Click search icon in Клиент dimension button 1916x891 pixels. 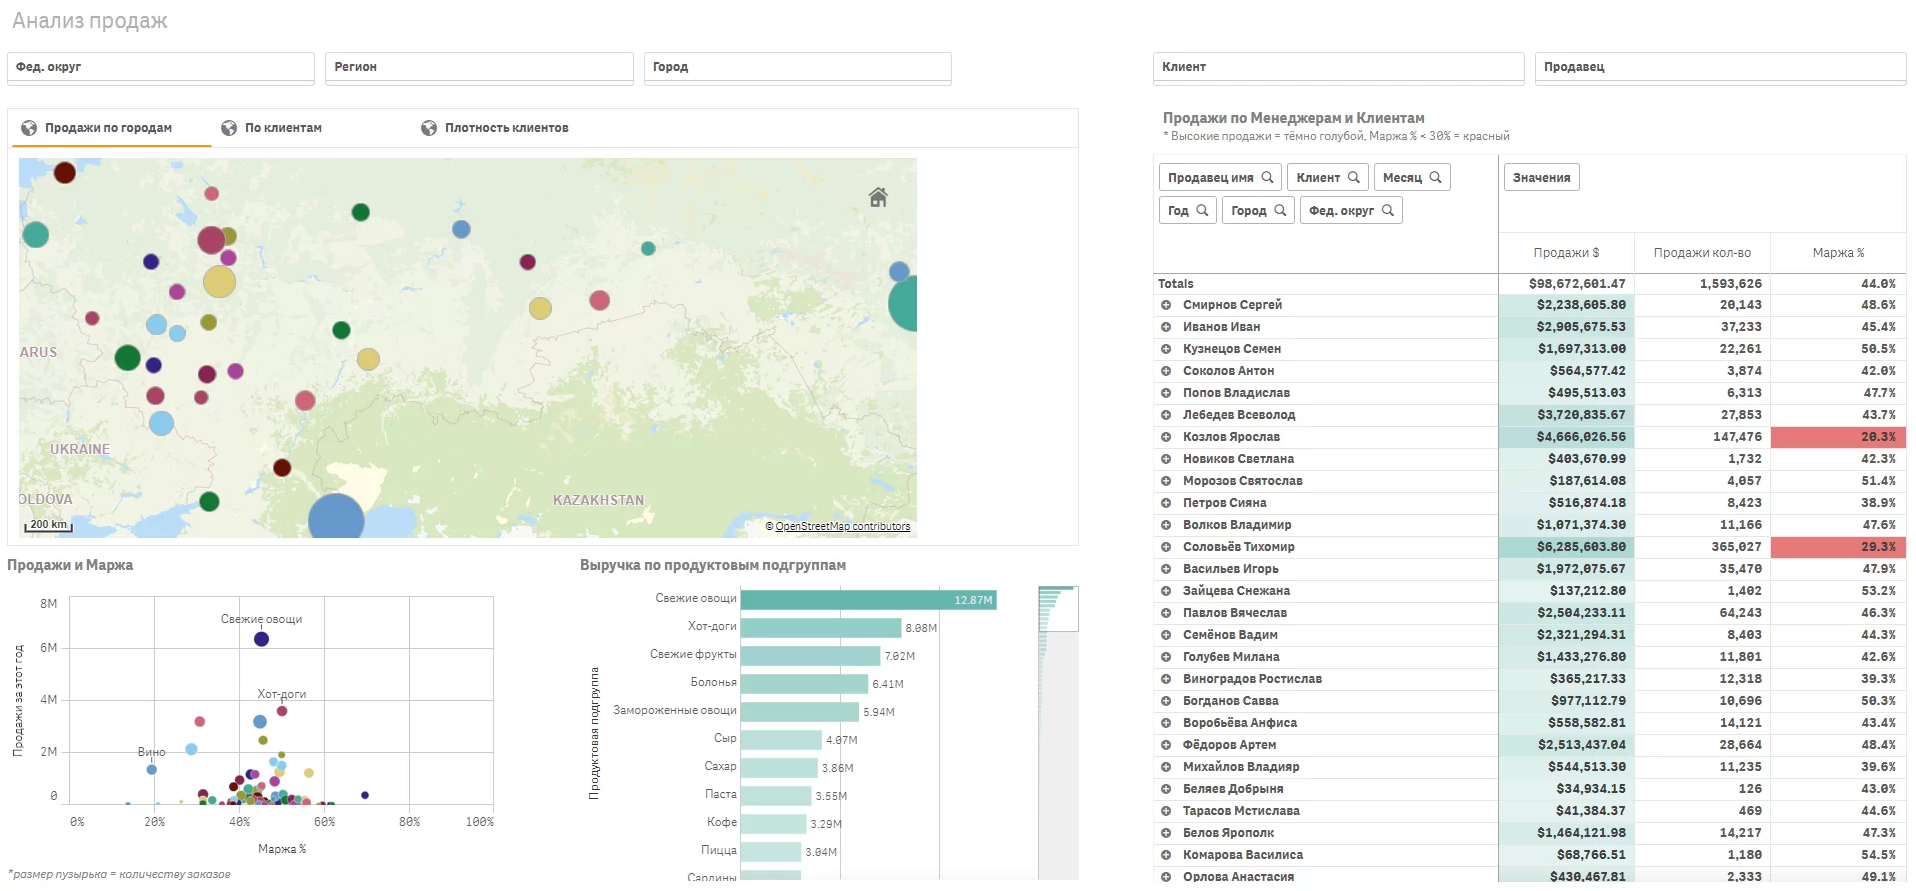(x=1354, y=177)
